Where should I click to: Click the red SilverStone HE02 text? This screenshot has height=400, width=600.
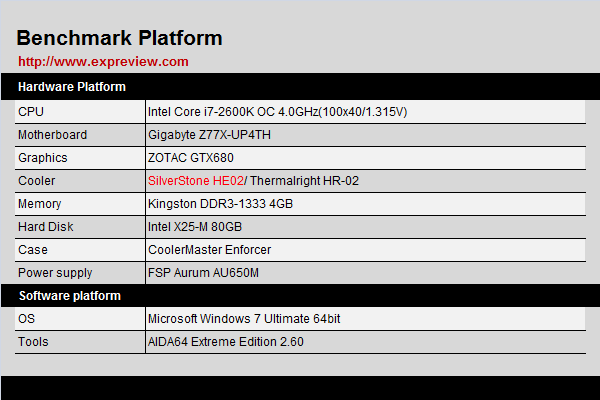coord(195,181)
